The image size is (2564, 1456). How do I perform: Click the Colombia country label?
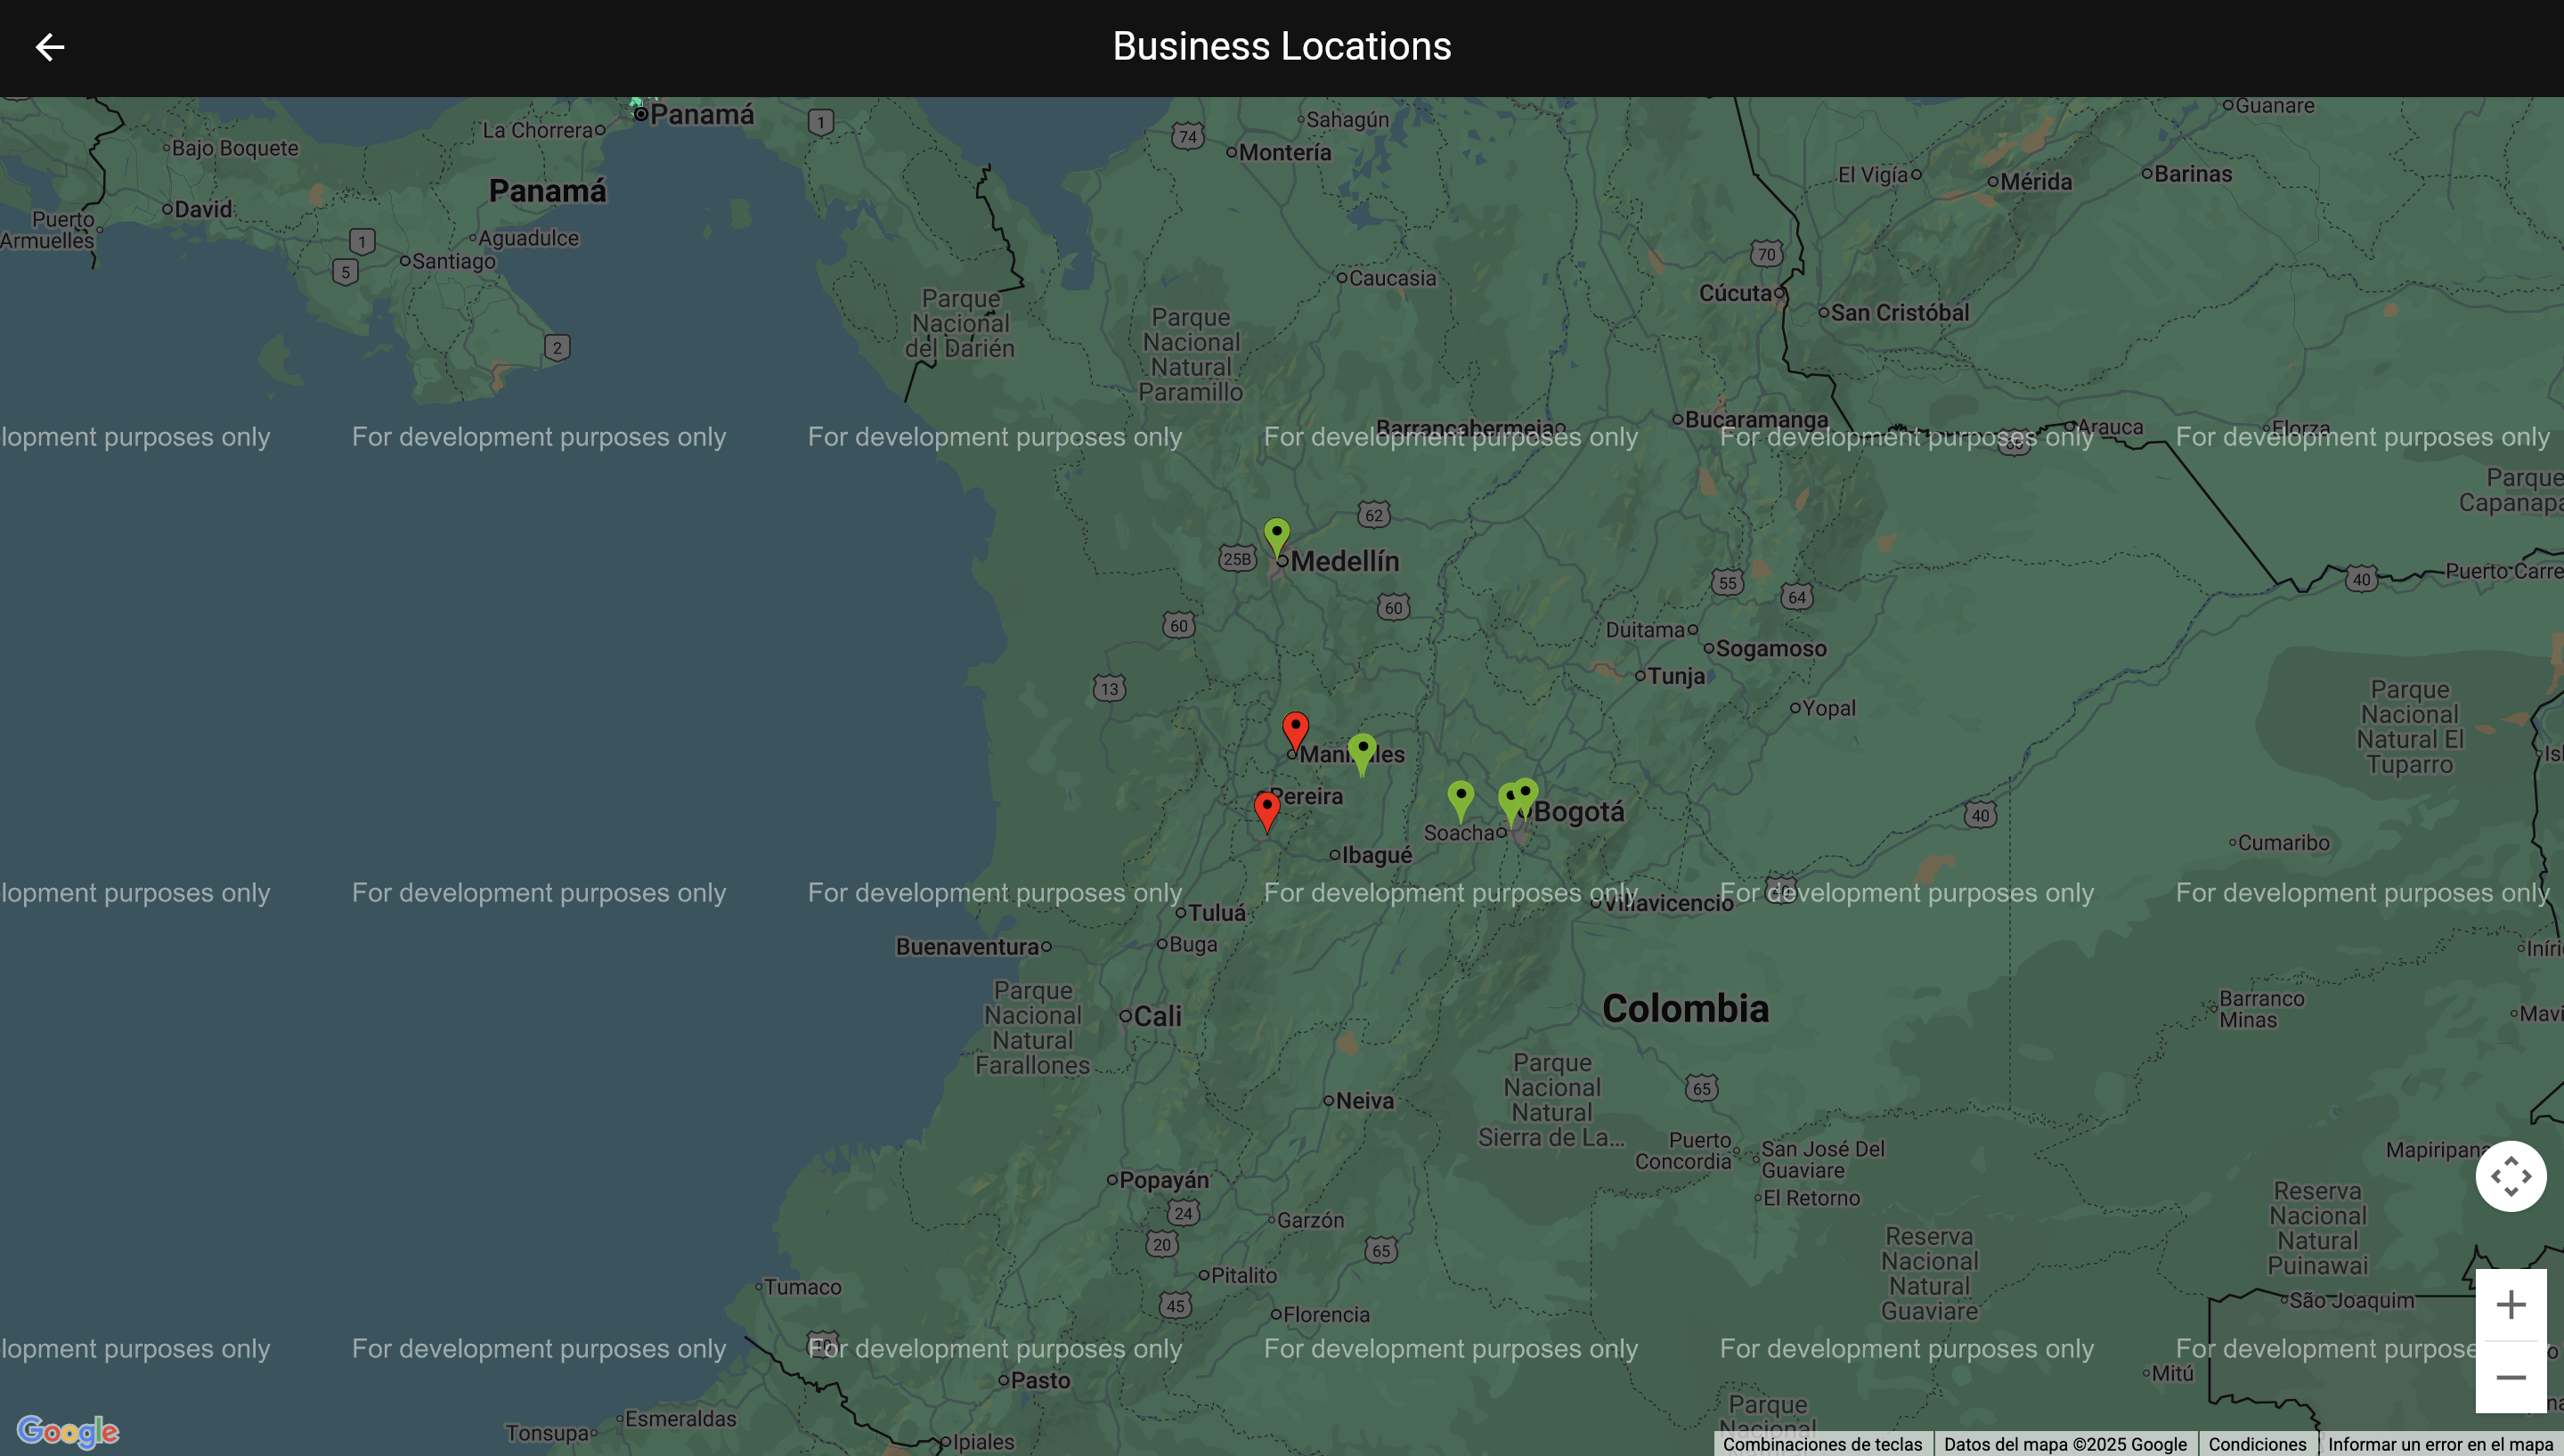click(x=1685, y=1008)
